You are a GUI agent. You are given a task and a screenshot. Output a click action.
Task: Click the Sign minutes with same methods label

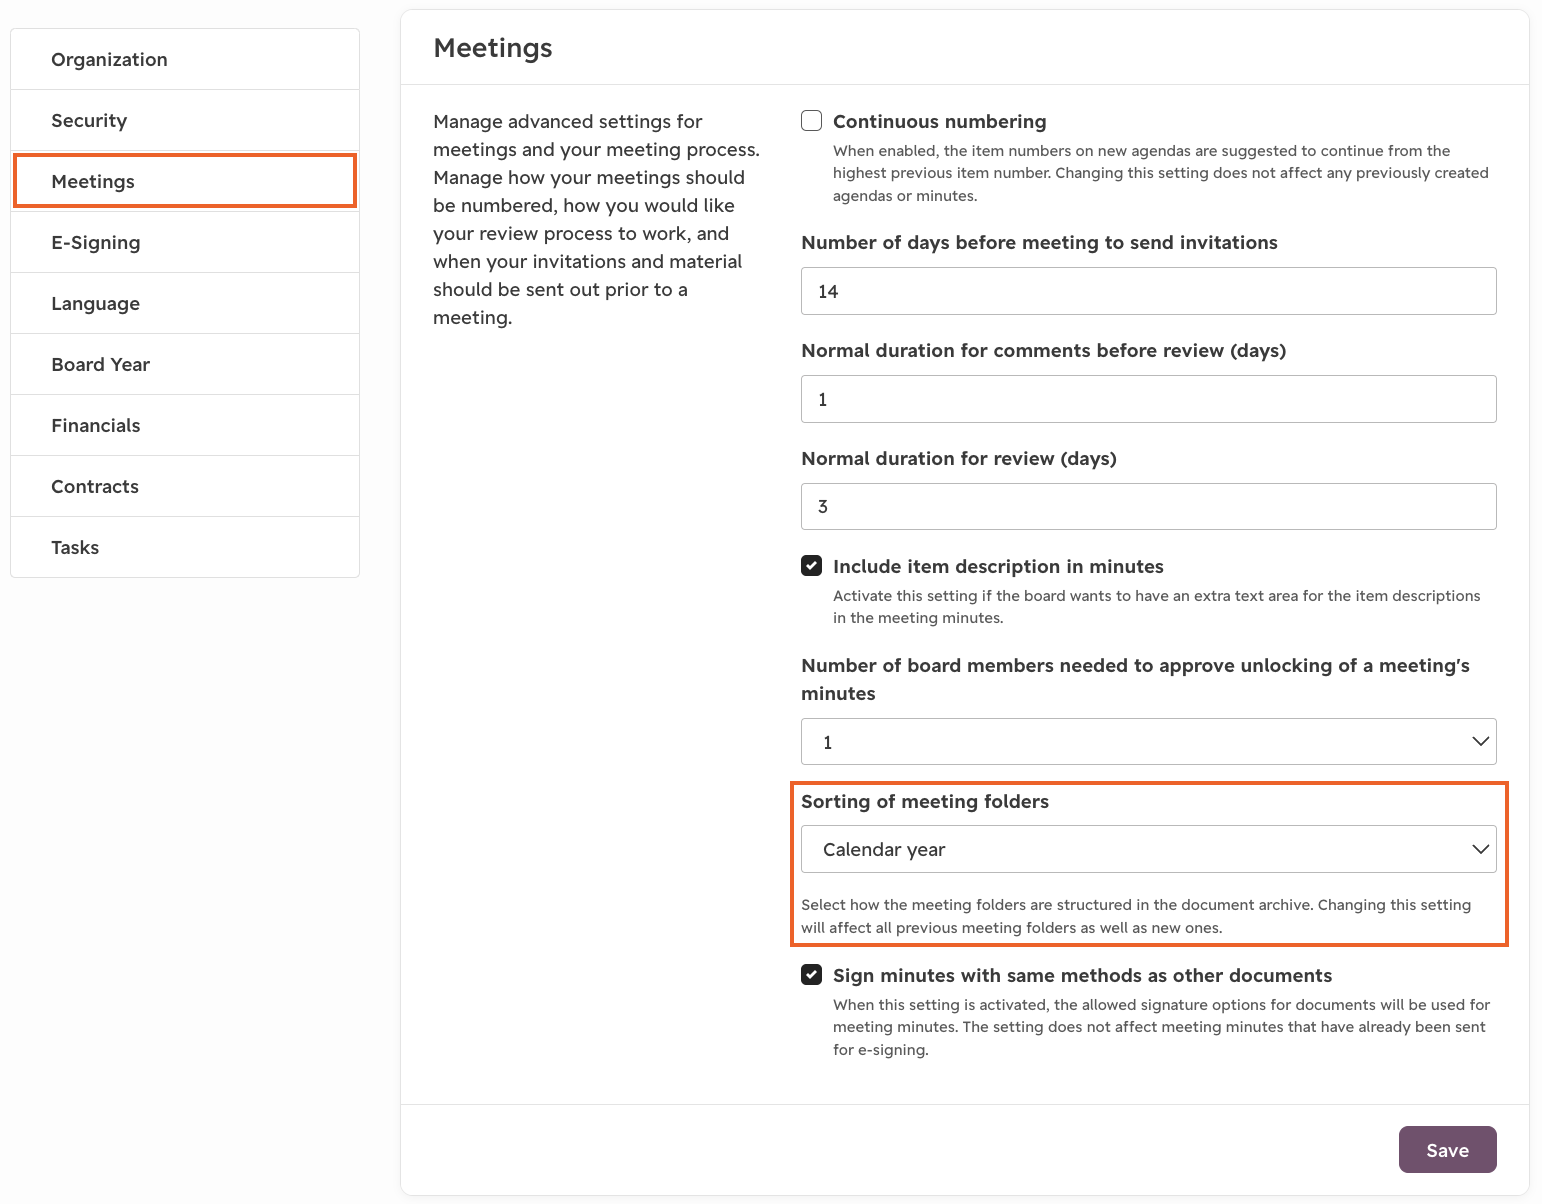pyautogui.click(x=1083, y=975)
